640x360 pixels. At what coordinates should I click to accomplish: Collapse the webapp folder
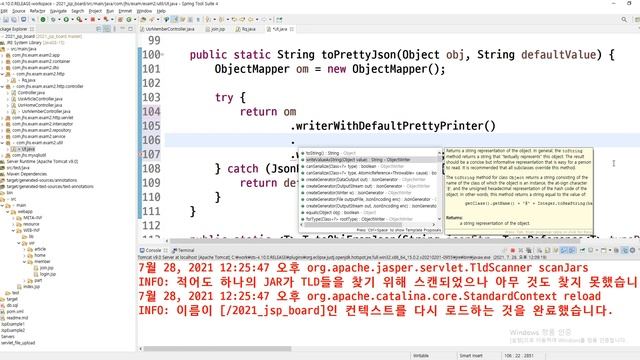tap(8, 212)
